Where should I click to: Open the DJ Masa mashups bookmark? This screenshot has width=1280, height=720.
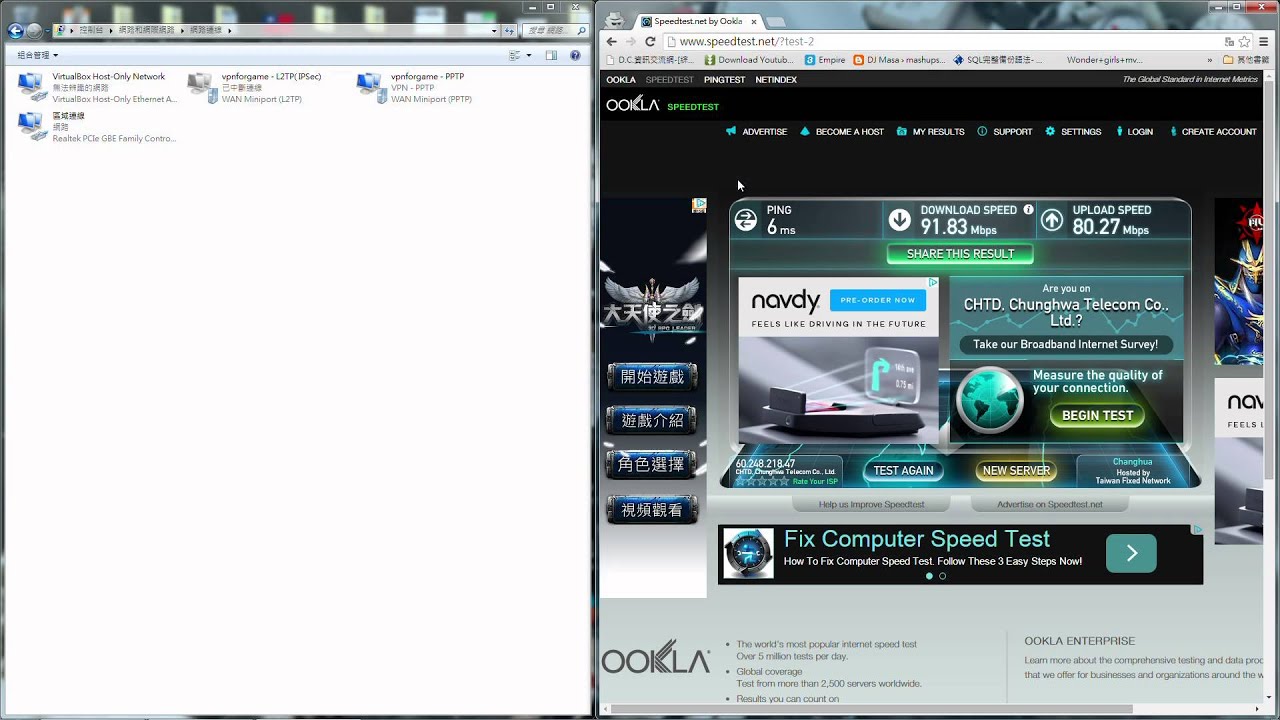[899, 60]
